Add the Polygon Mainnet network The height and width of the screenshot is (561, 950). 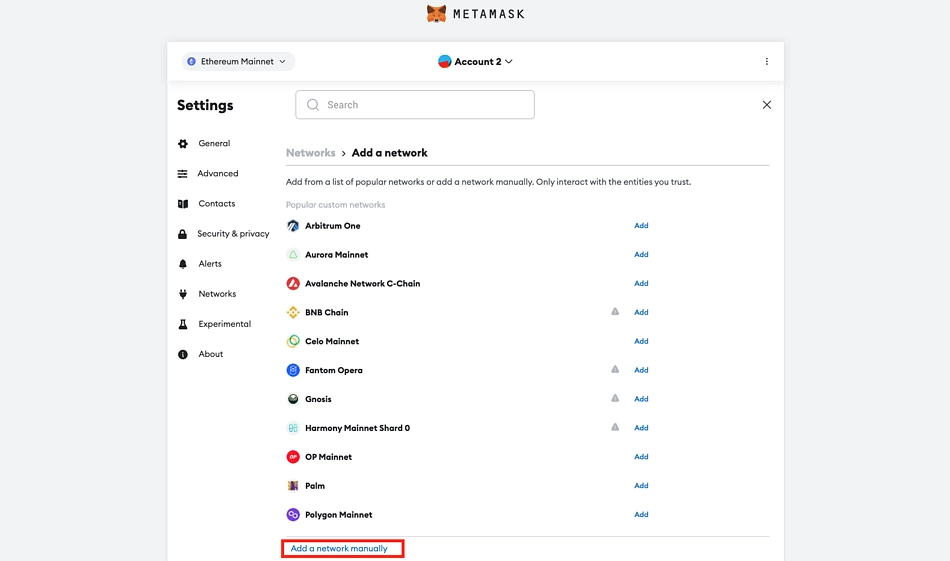click(641, 514)
